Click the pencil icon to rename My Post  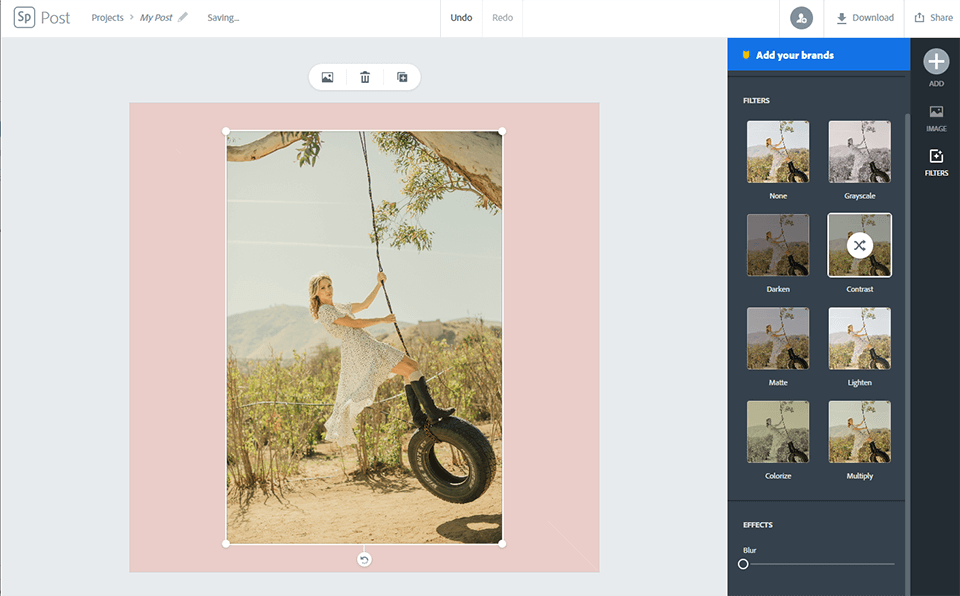[183, 18]
